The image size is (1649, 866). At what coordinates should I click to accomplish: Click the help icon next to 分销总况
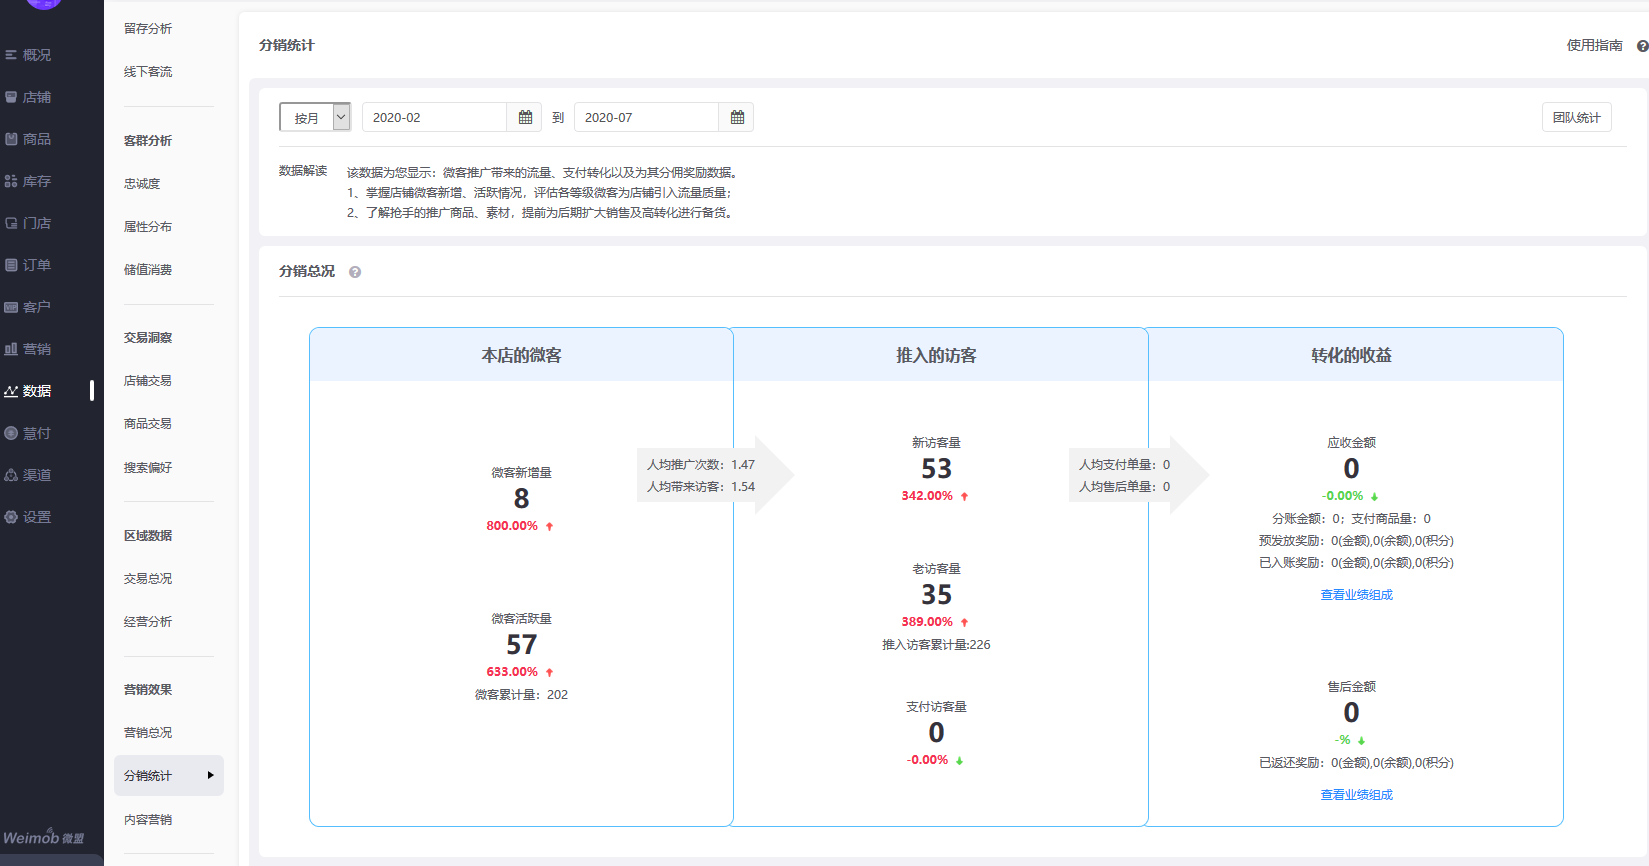coord(355,272)
